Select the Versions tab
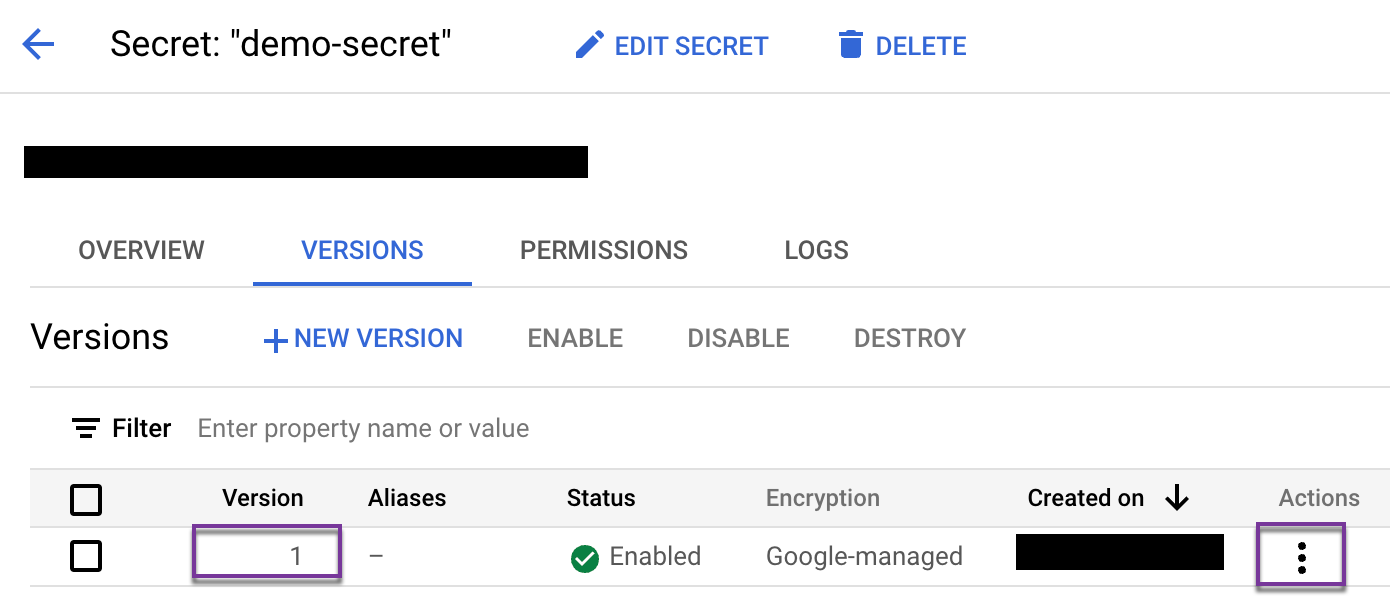This screenshot has width=1390, height=600. (362, 250)
